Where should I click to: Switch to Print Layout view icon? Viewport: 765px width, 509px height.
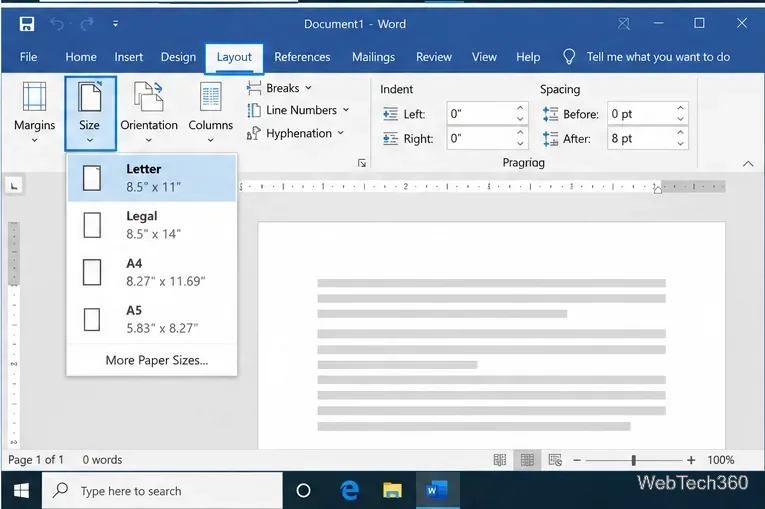(527, 460)
